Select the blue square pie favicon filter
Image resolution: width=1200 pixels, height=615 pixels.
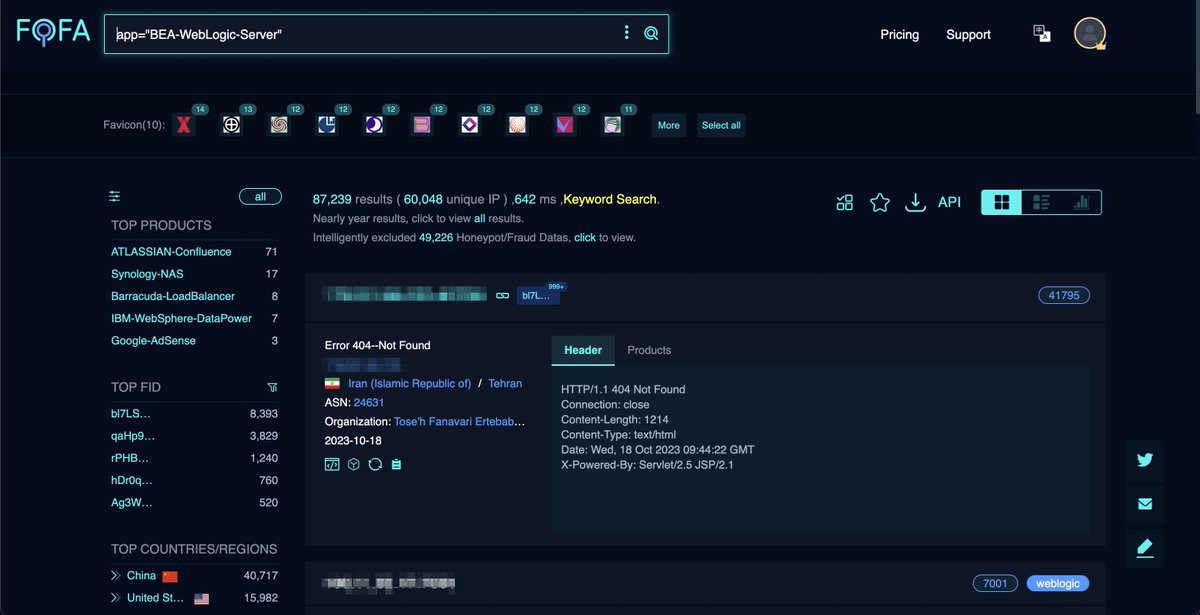click(326, 125)
